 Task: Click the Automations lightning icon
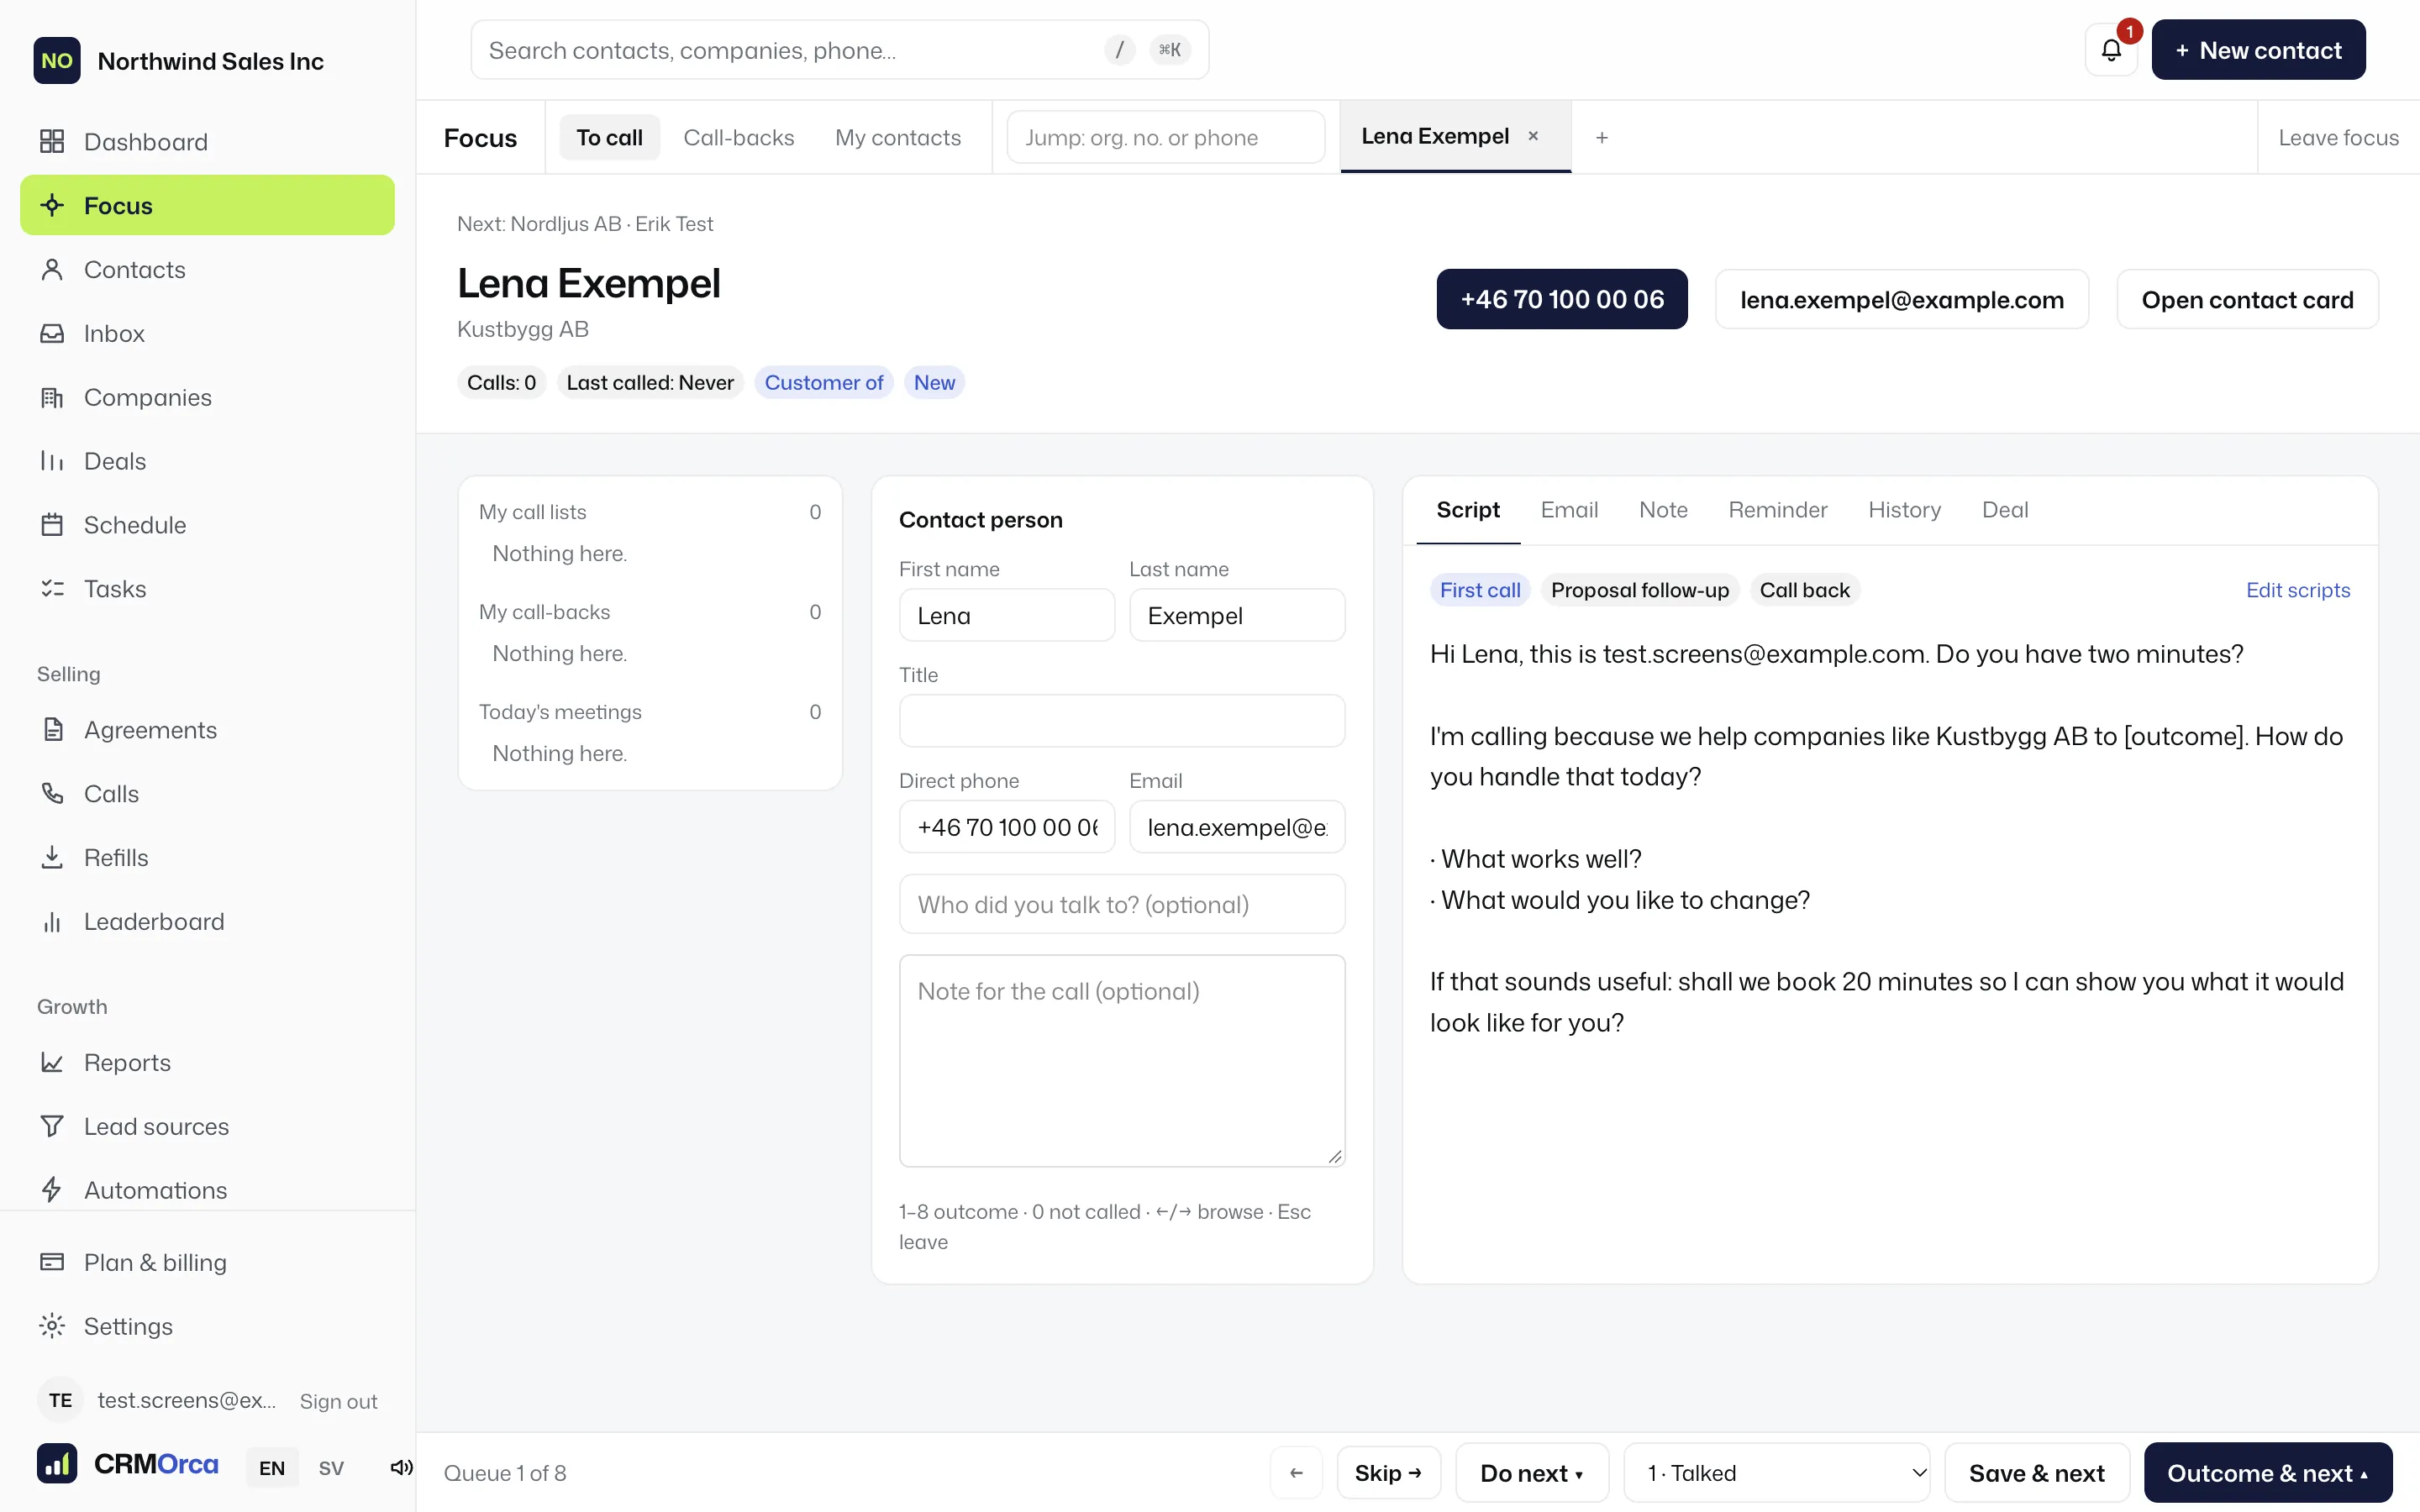point(52,1190)
